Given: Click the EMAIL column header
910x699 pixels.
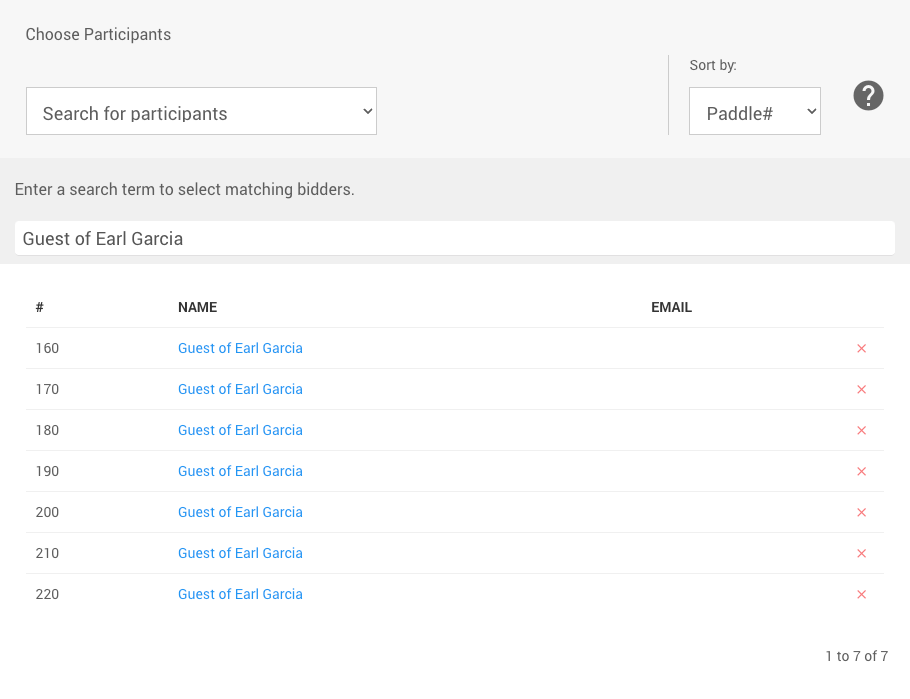Looking at the screenshot, I should click(671, 307).
